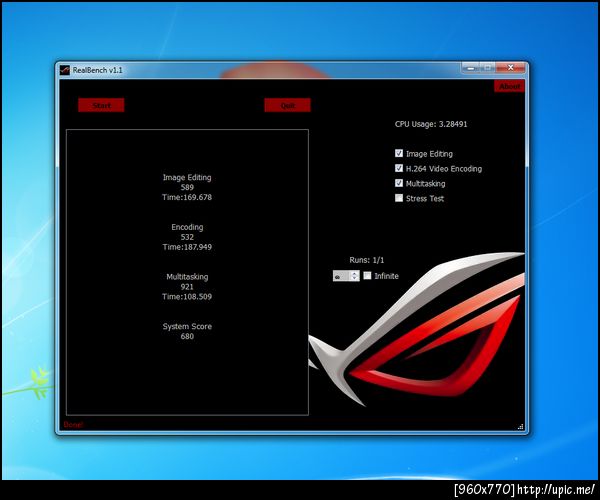The height and width of the screenshot is (500, 600).
Task: Open the About button
Action: pos(509,86)
